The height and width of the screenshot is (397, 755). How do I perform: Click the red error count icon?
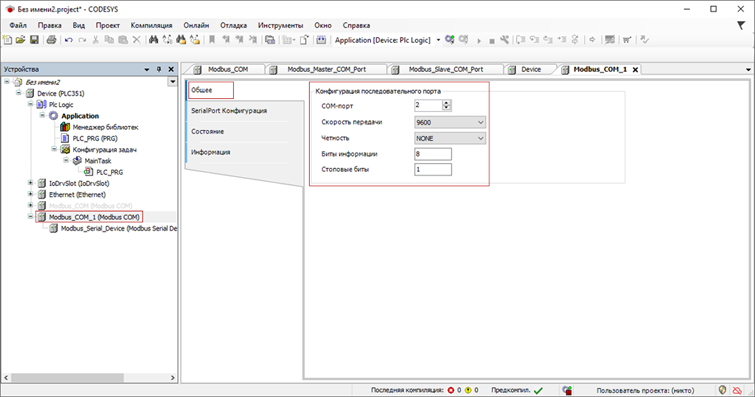click(x=451, y=390)
